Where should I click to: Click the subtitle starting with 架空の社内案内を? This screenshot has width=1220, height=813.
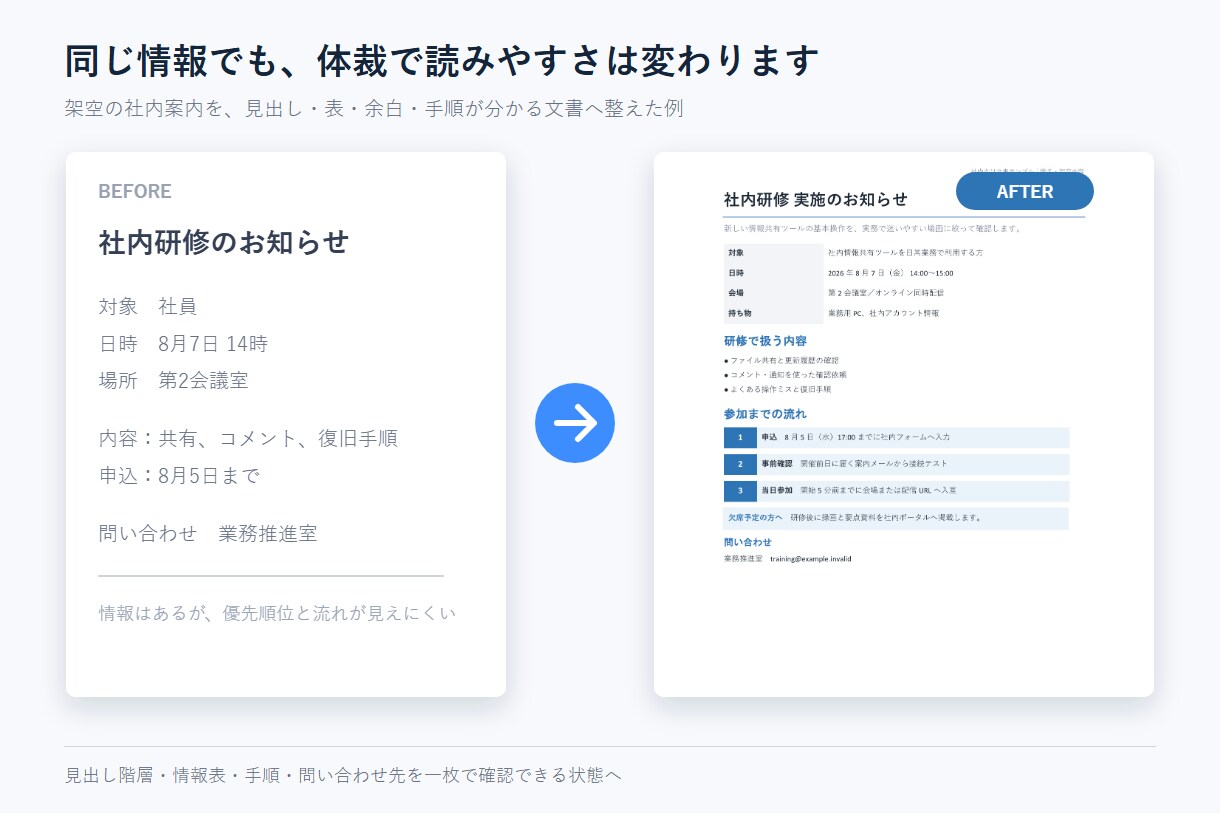[374, 108]
